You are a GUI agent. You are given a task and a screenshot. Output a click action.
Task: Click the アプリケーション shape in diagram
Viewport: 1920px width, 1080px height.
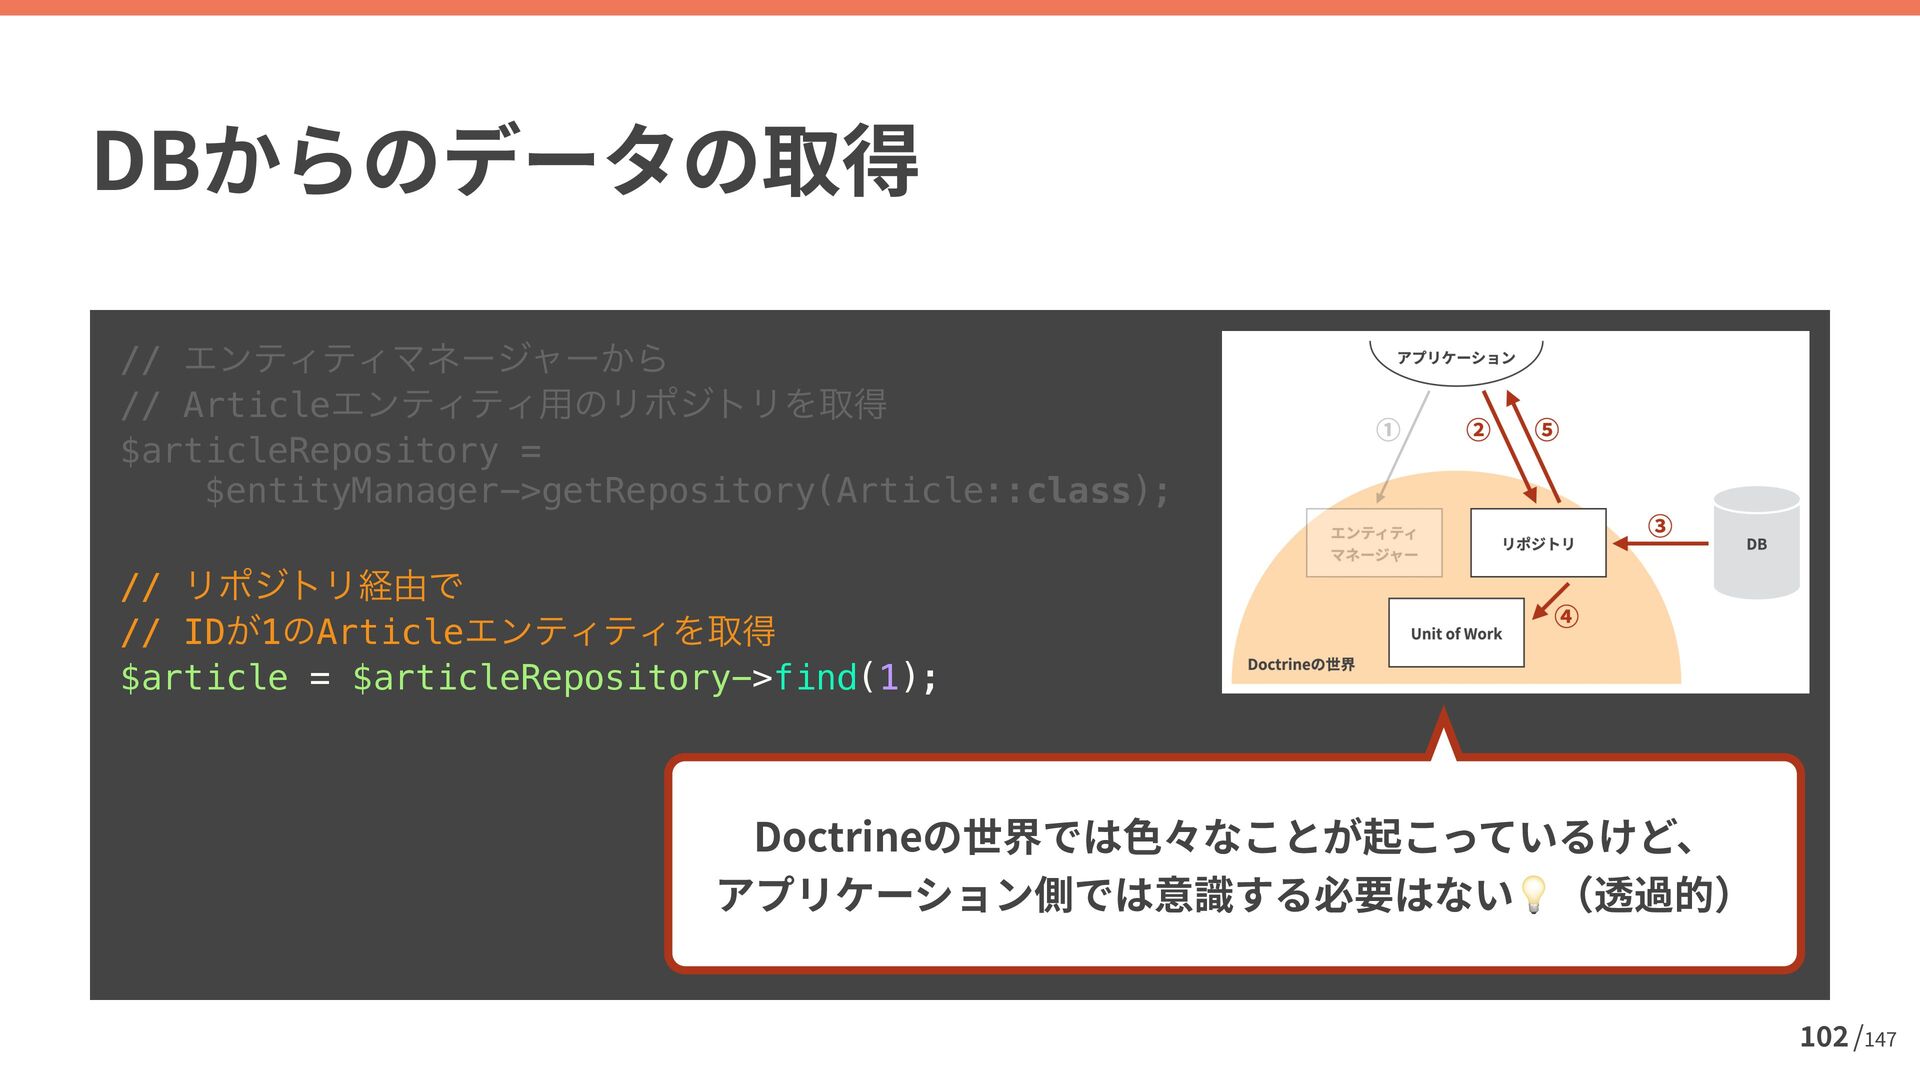pos(1456,358)
